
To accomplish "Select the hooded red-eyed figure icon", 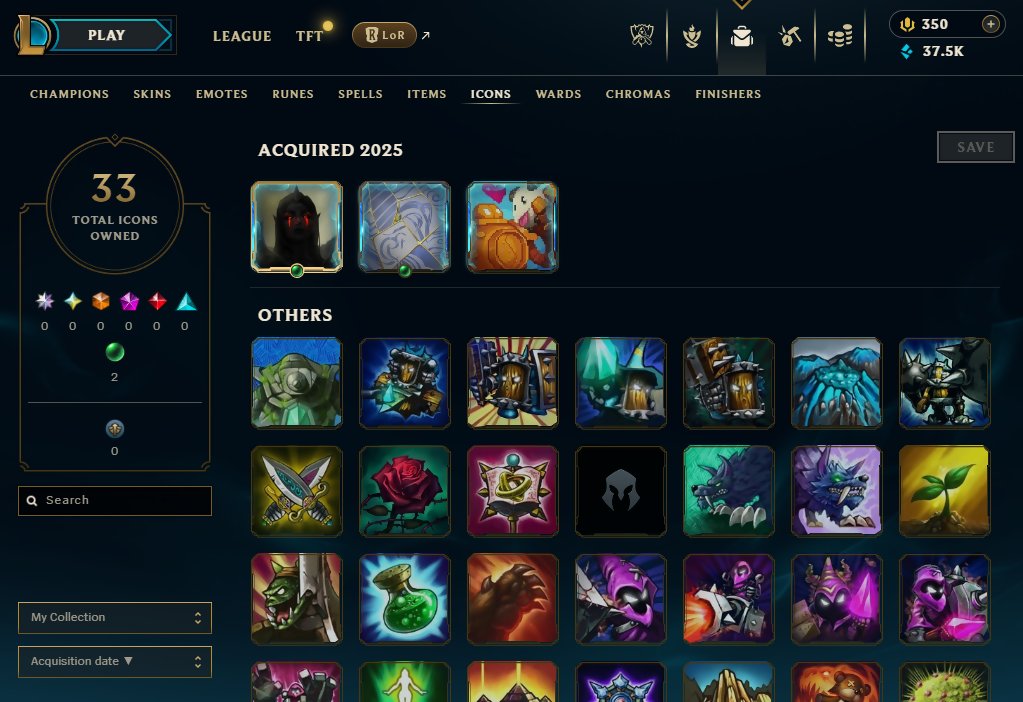I will [x=297, y=226].
